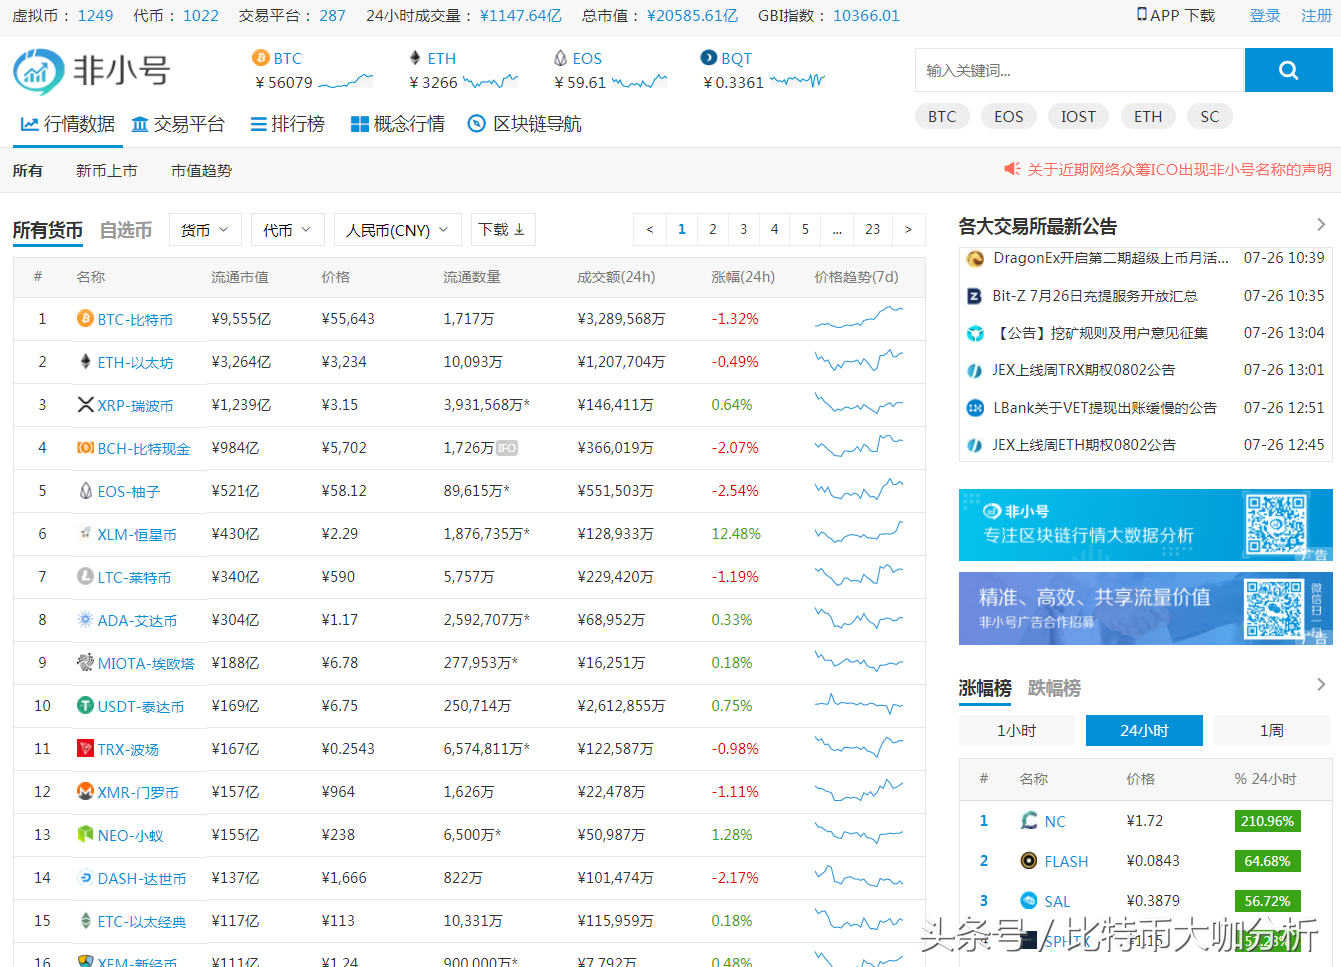Open the 行情数据 navigation tab
The height and width of the screenshot is (967, 1341).
tap(67, 124)
